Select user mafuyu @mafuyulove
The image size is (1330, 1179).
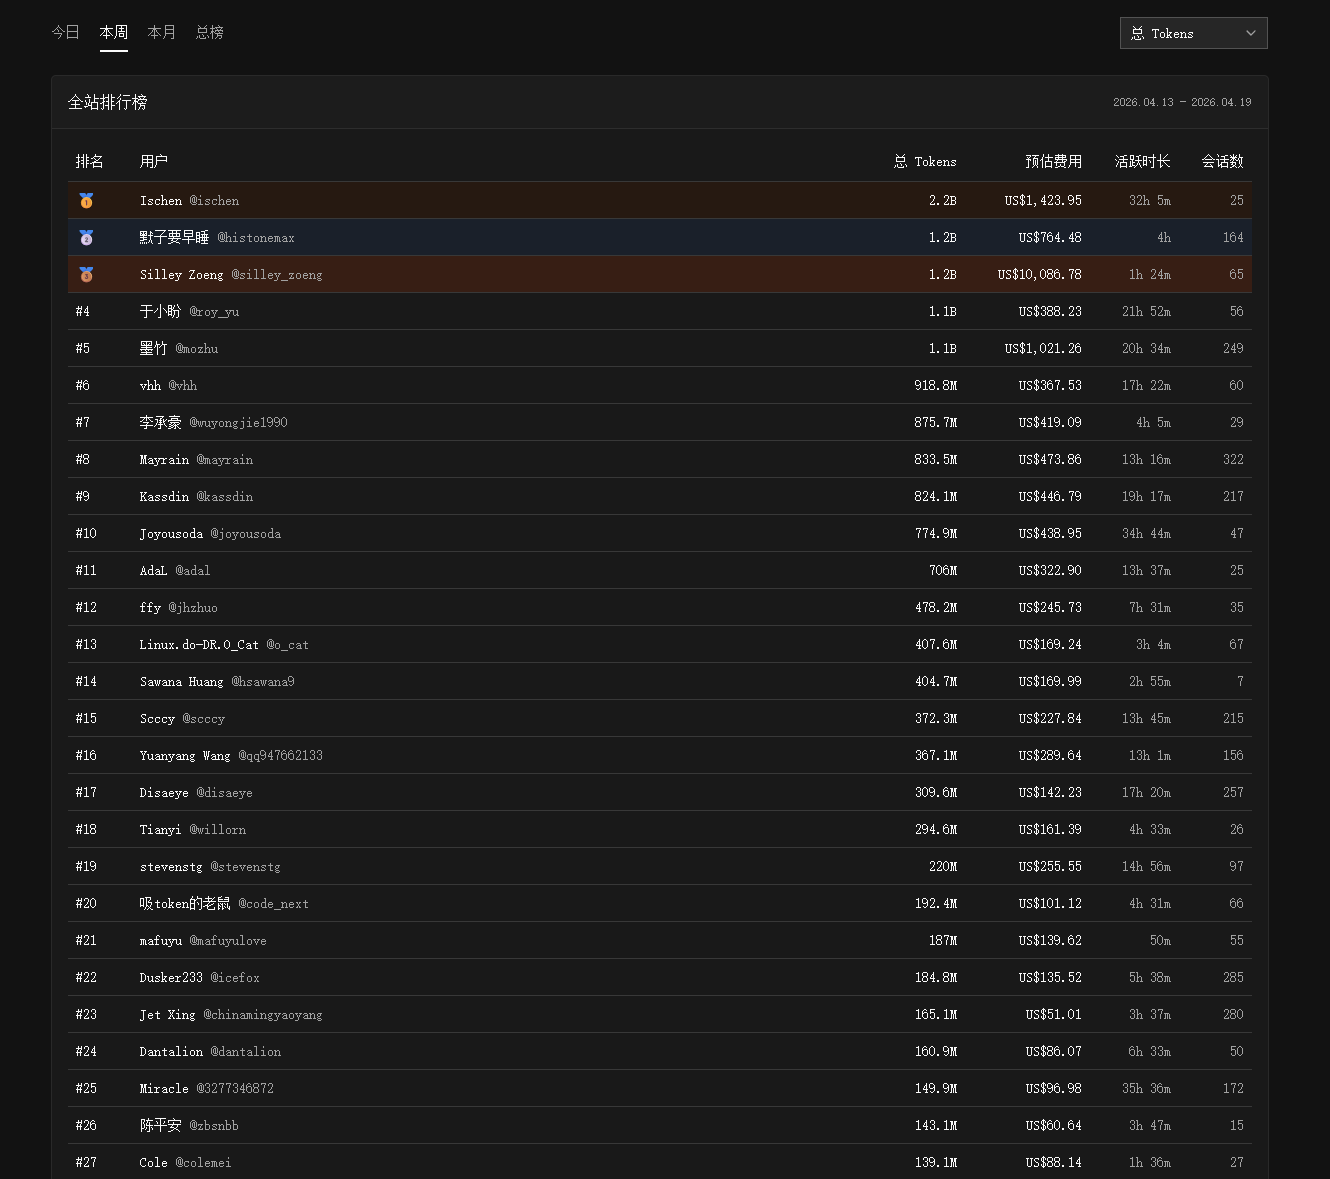tap(203, 941)
